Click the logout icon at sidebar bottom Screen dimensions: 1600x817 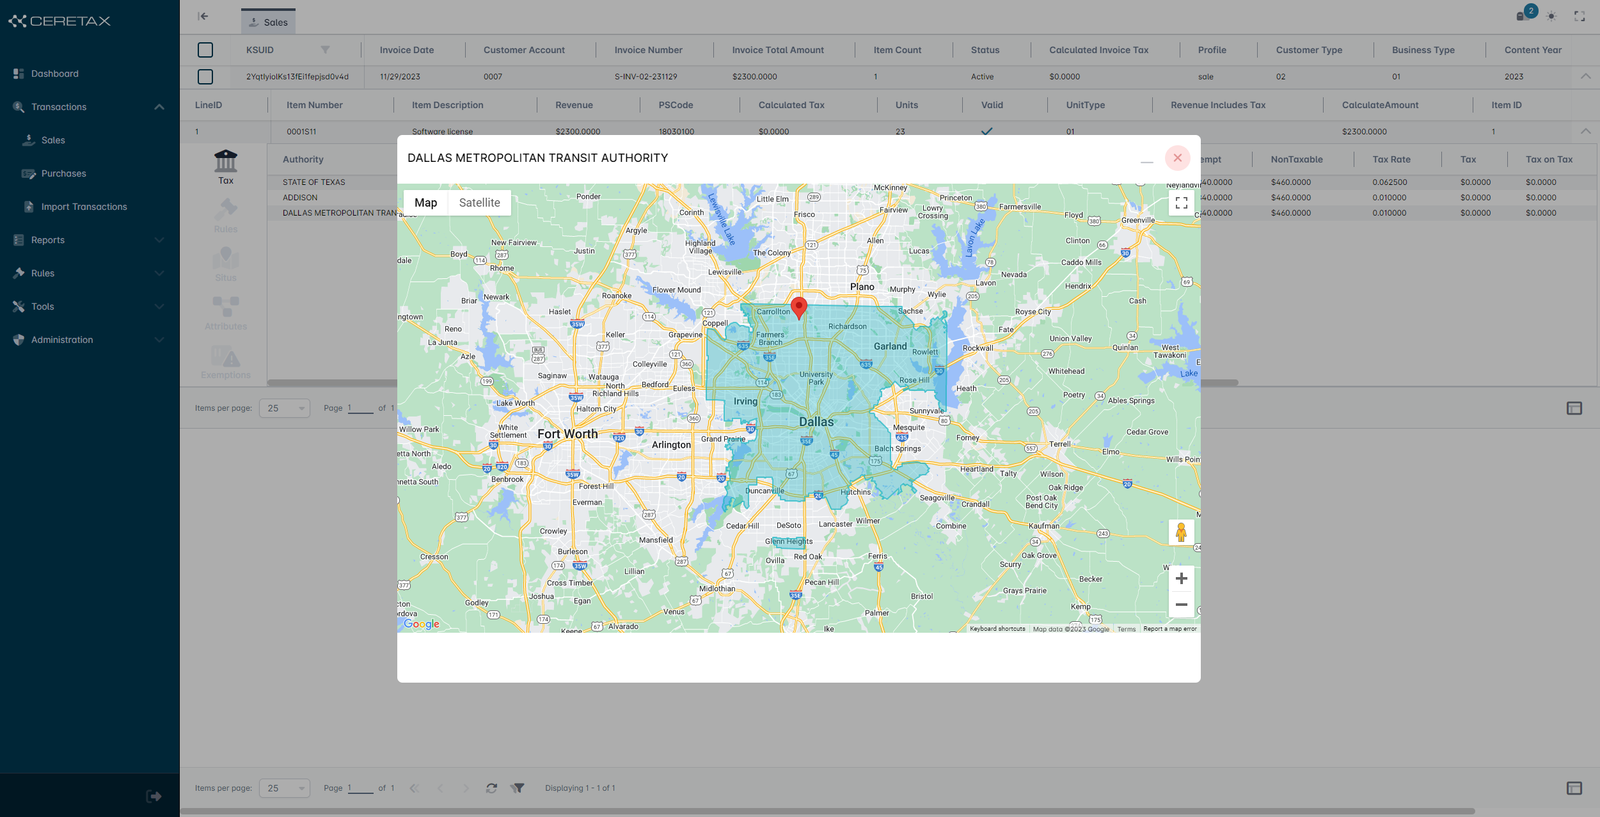[x=154, y=796]
